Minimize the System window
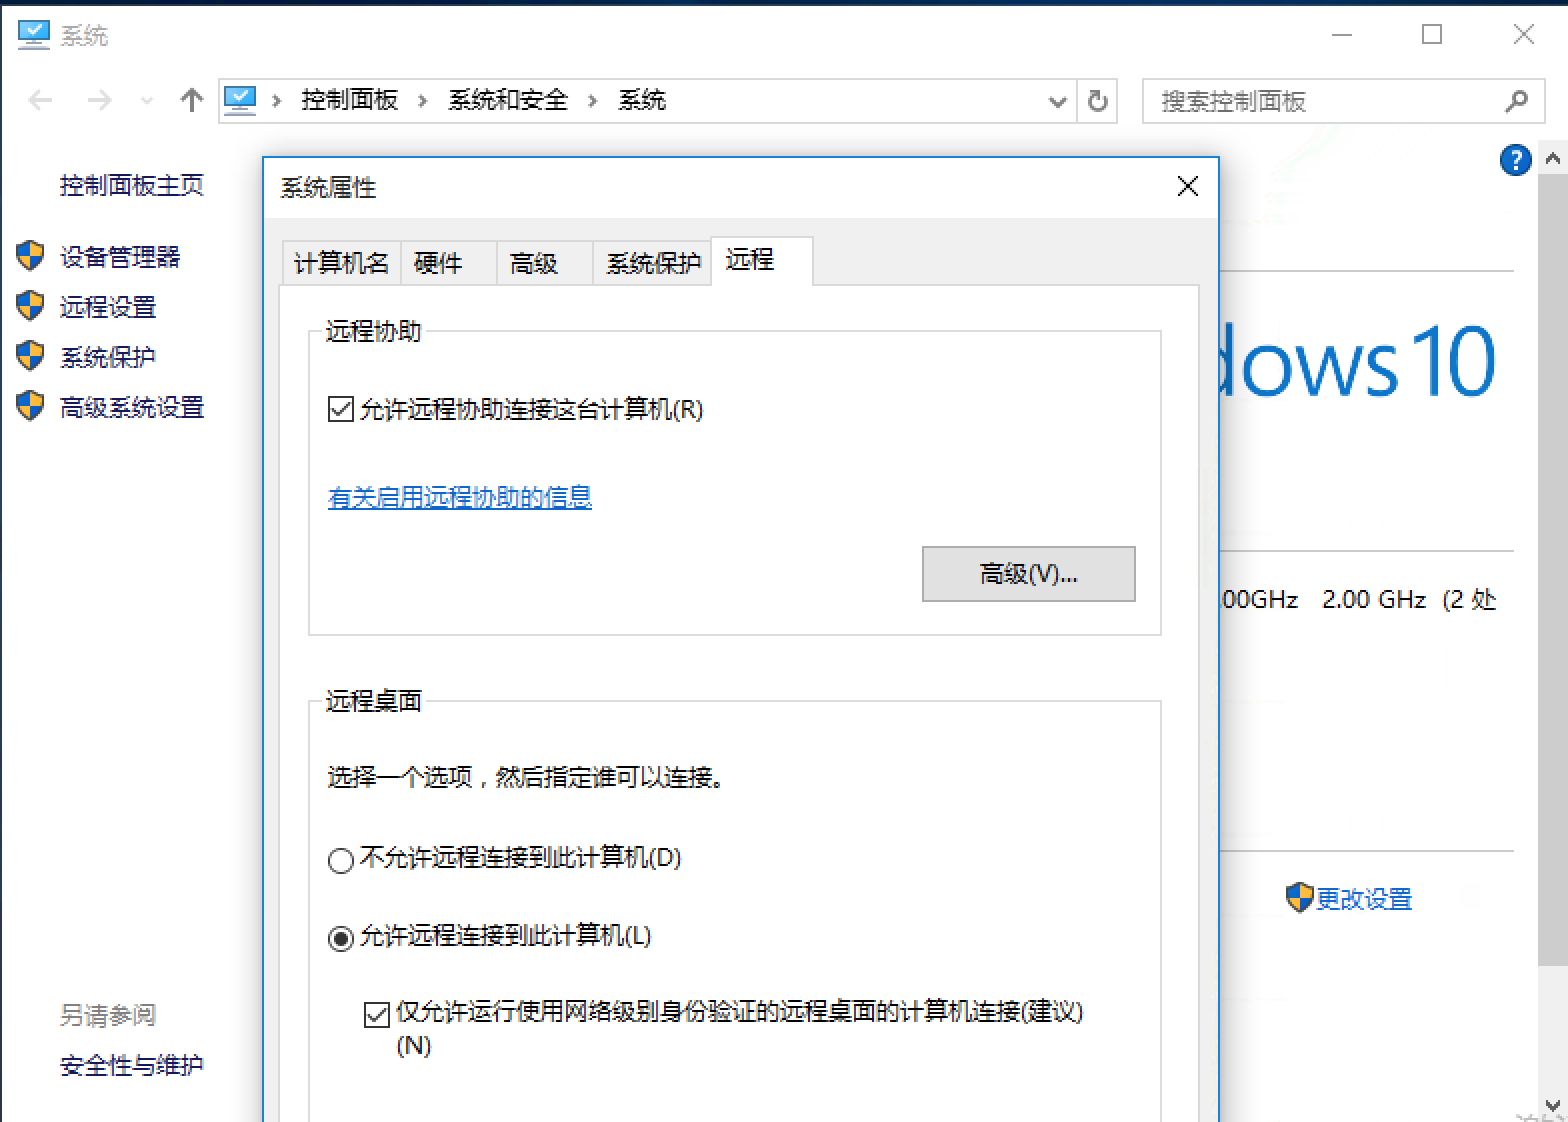The width and height of the screenshot is (1568, 1122). [1342, 35]
